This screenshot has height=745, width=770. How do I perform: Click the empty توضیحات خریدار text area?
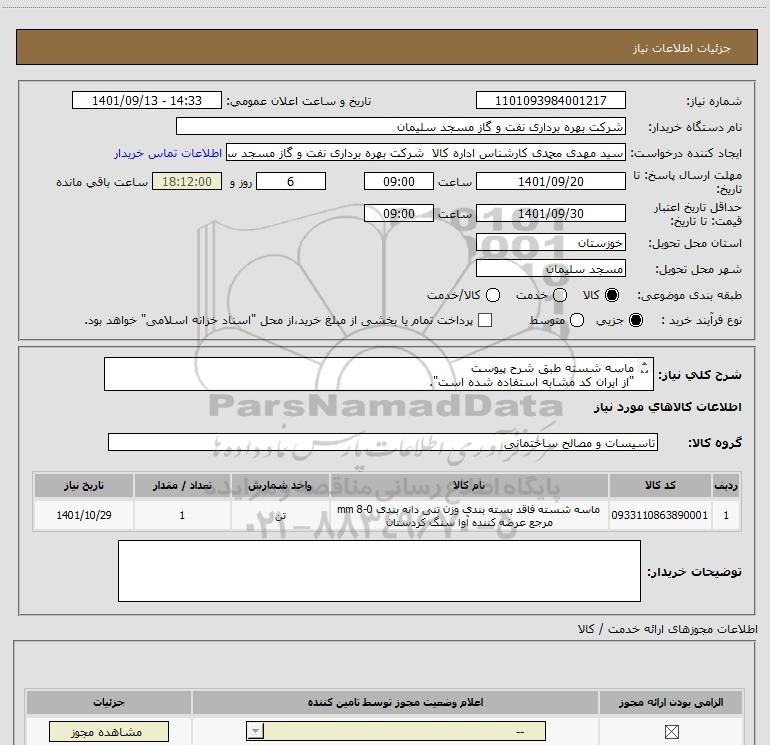point(379,571)
